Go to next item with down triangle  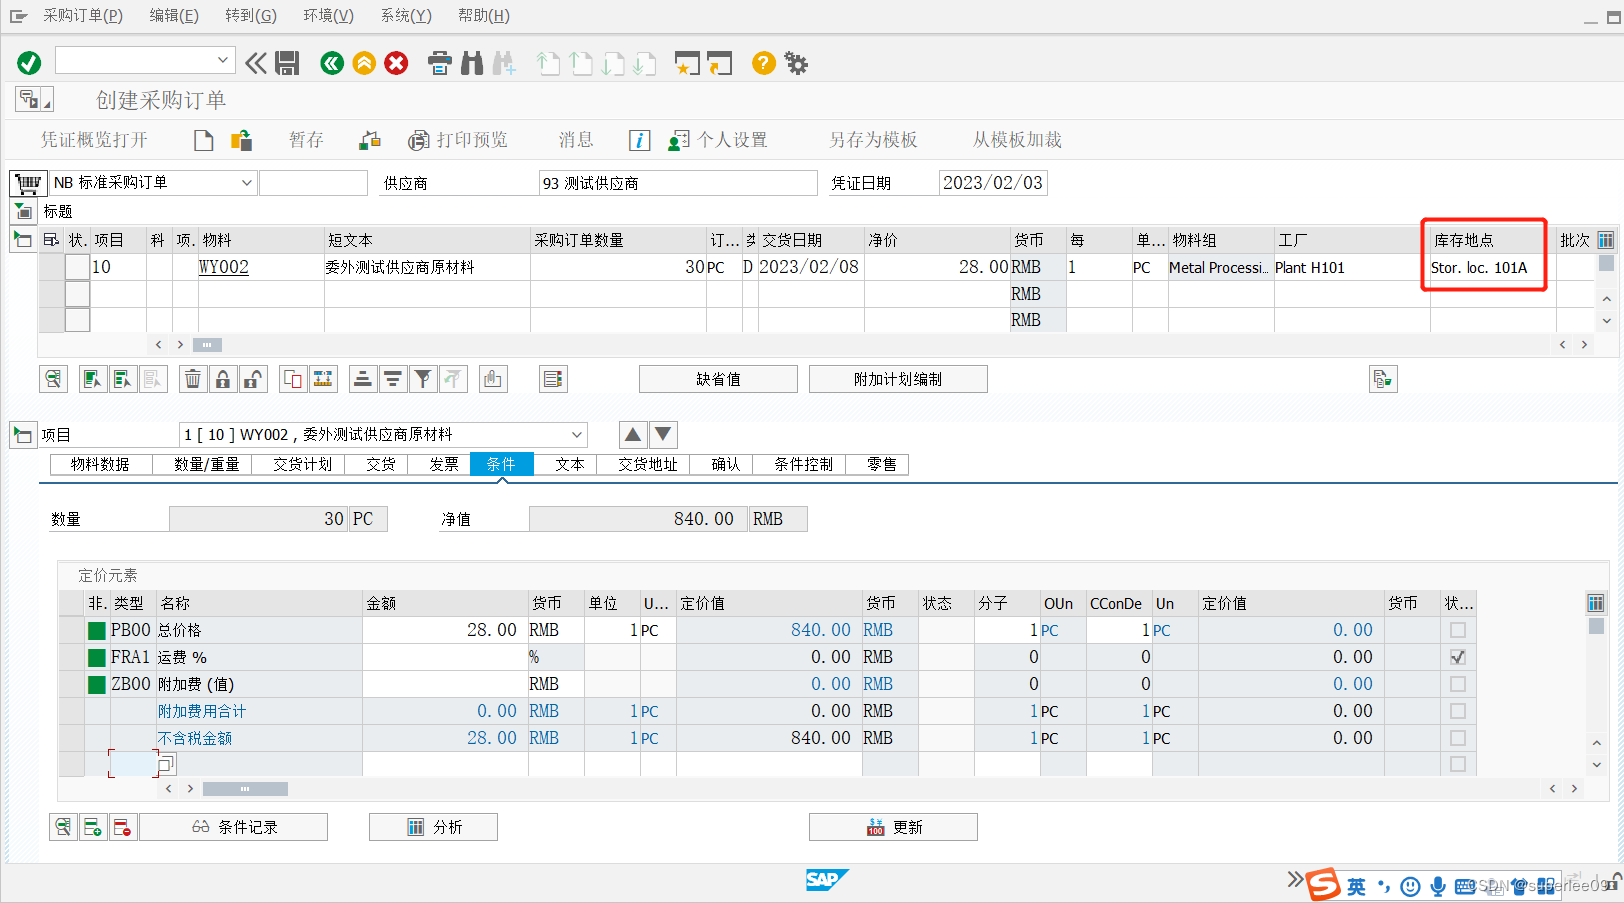[663, 435]
